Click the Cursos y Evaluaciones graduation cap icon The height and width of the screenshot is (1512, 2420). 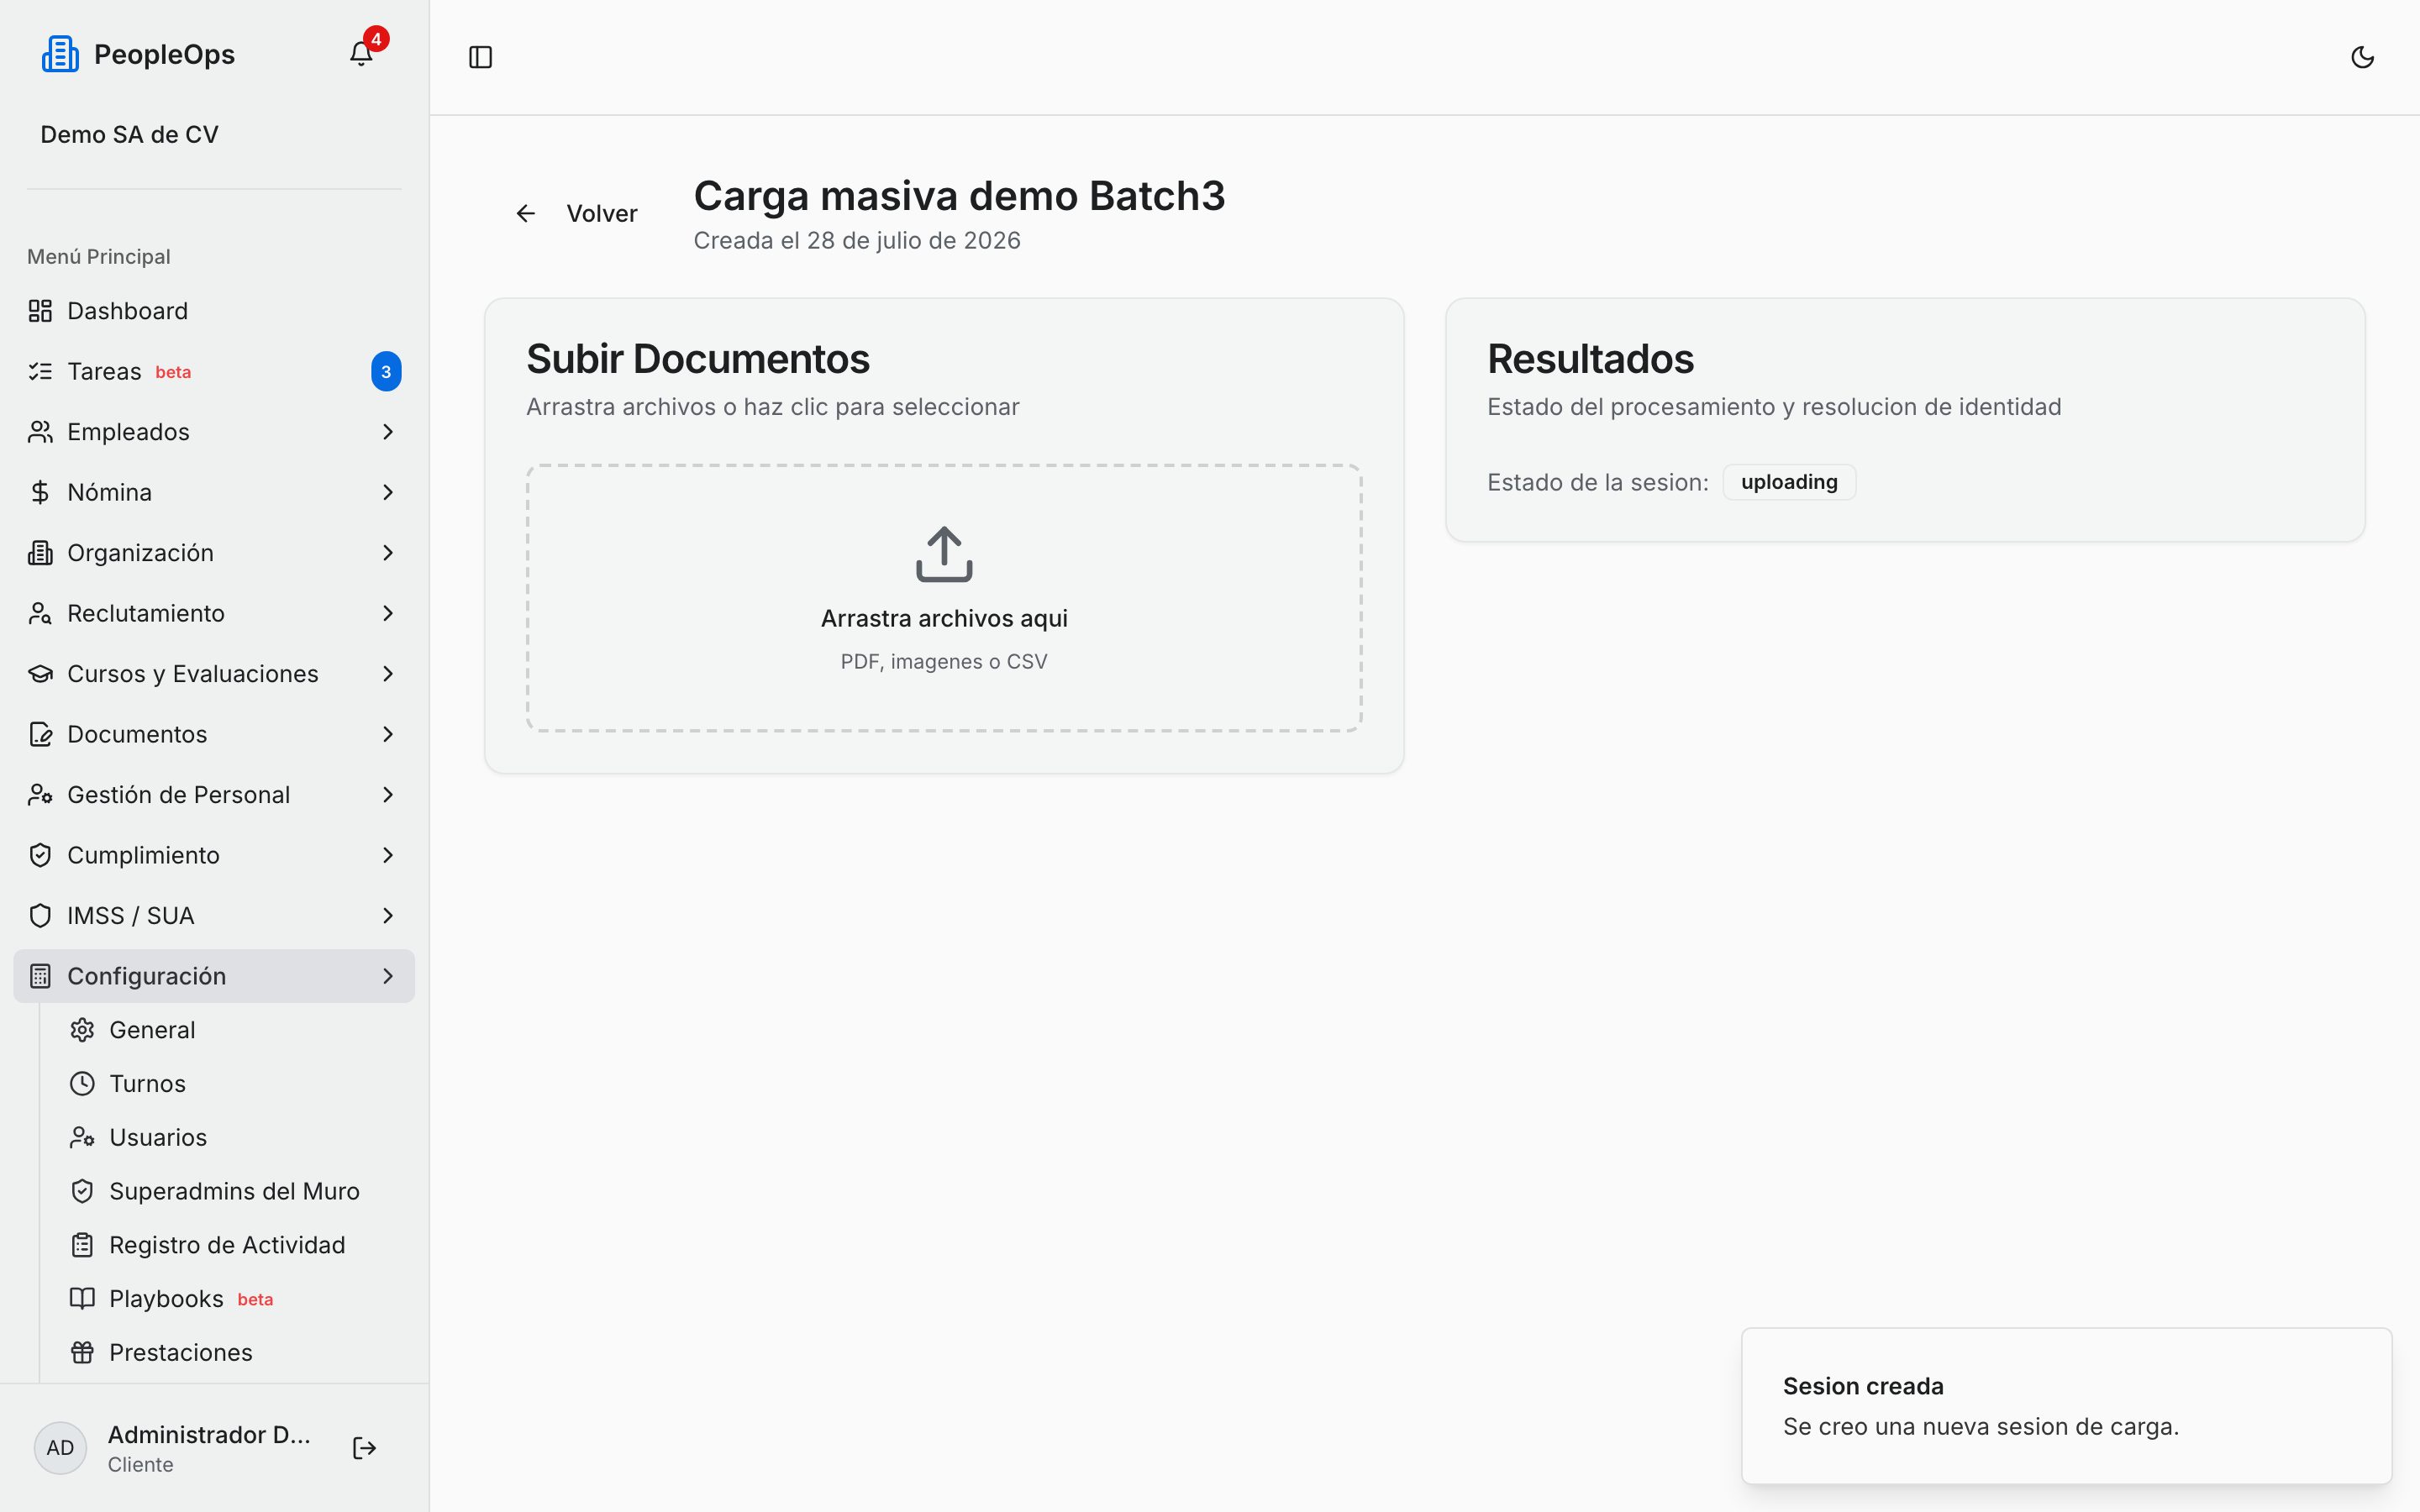40,674
